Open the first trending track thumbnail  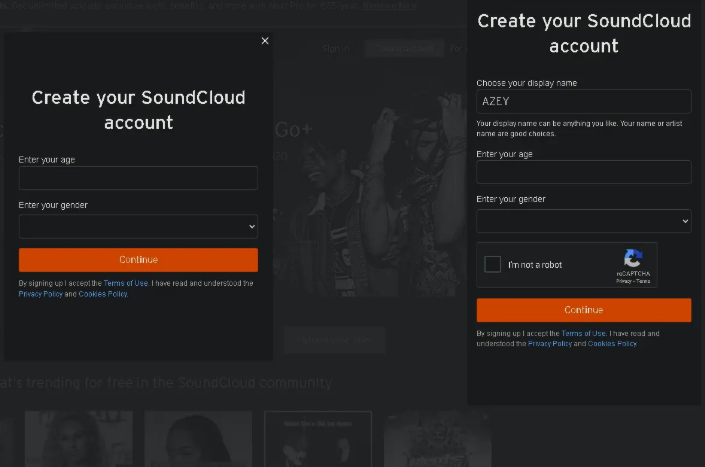click(x=79, y=438)
